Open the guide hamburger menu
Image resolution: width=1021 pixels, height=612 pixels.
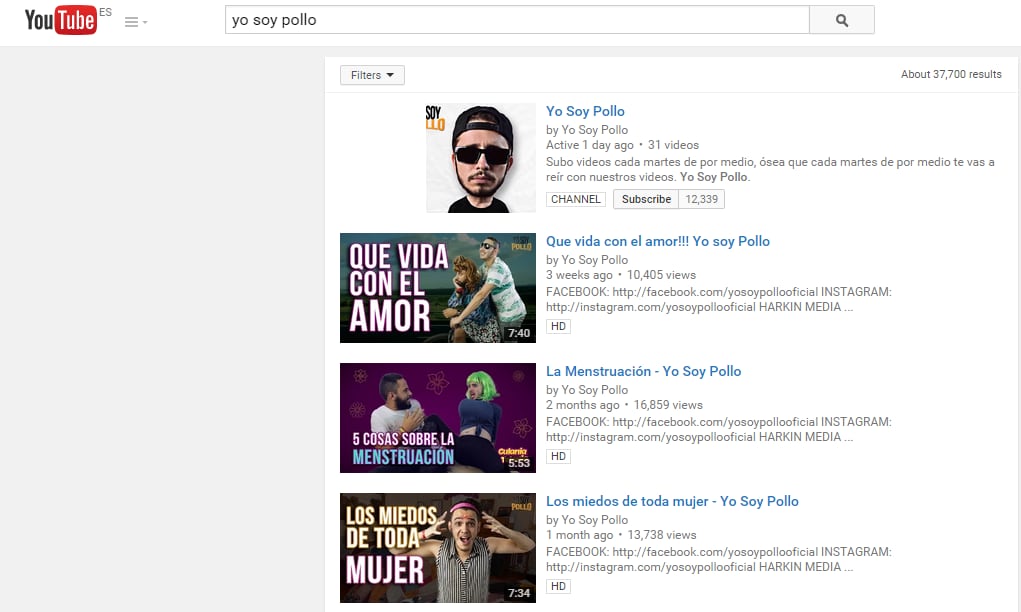click(135, 22)
